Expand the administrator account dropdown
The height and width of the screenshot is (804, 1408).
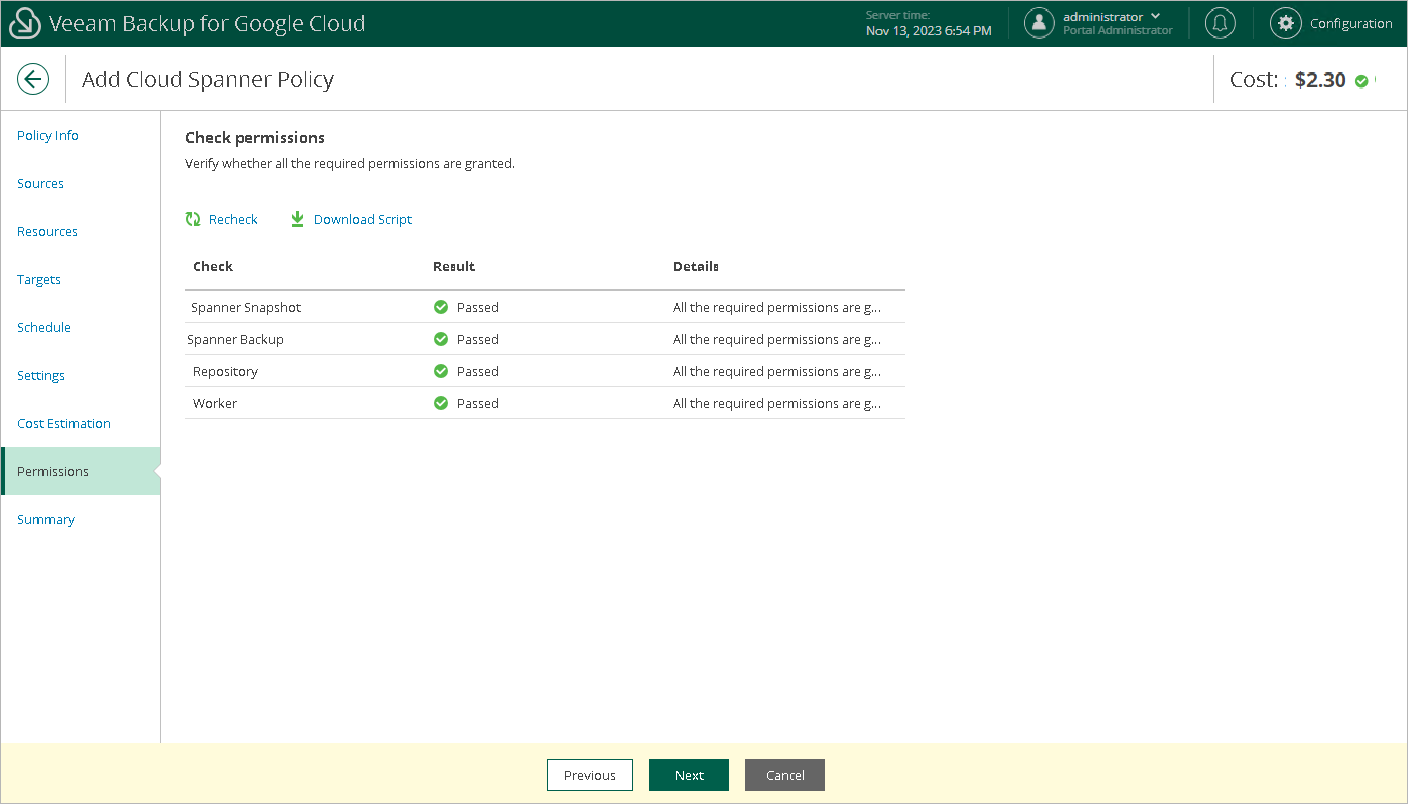coord(1156,16)
